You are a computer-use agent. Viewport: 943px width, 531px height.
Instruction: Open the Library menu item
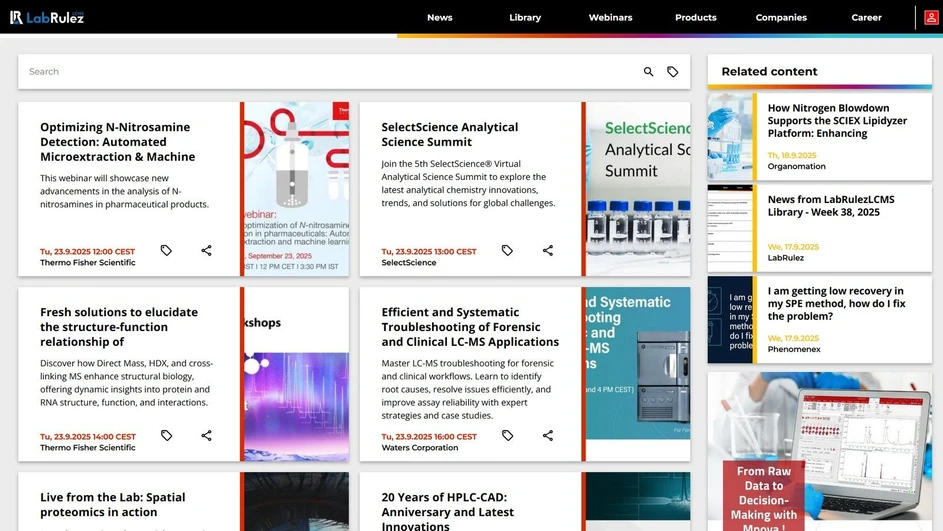point(524,17)
